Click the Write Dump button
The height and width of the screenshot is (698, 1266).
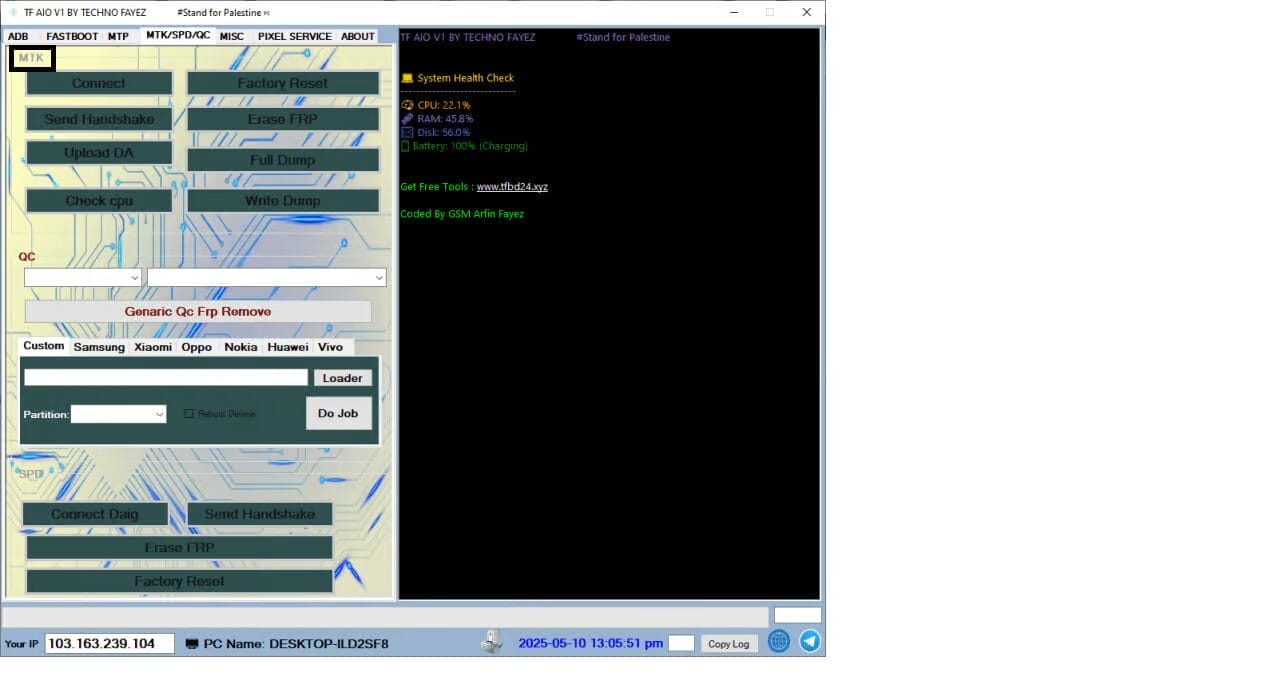[x=283, y=201]
